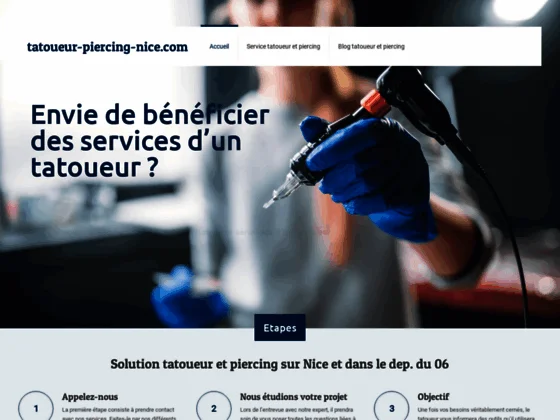Image resolution: width=560 pixels, height=420 pixels.
Task: Click the text under Objectif
Action: [x=475, y=414]
